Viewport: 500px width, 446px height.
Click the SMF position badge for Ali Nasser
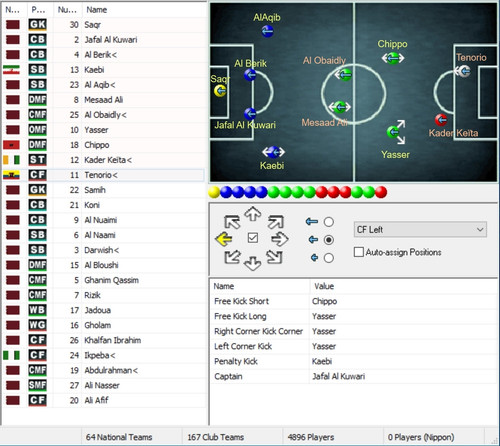coord(37,385)
